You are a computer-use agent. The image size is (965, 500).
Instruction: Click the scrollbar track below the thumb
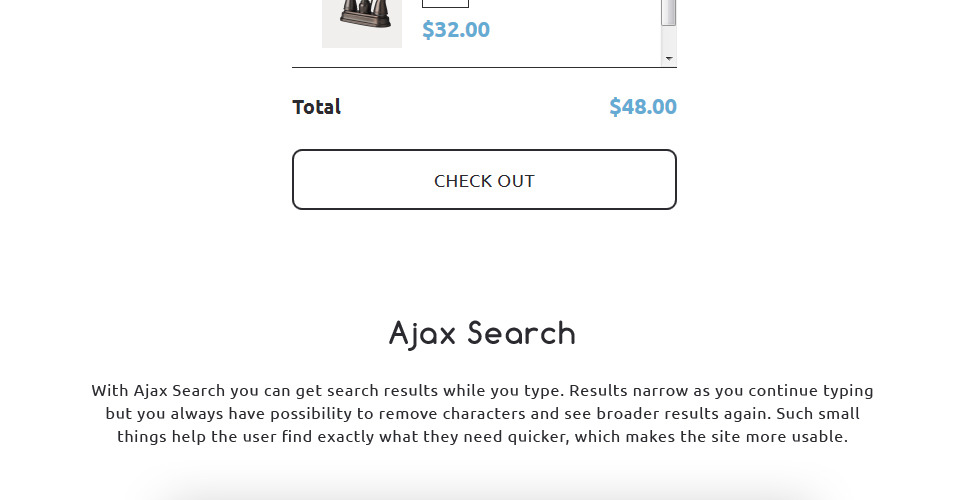coord(669,38)
